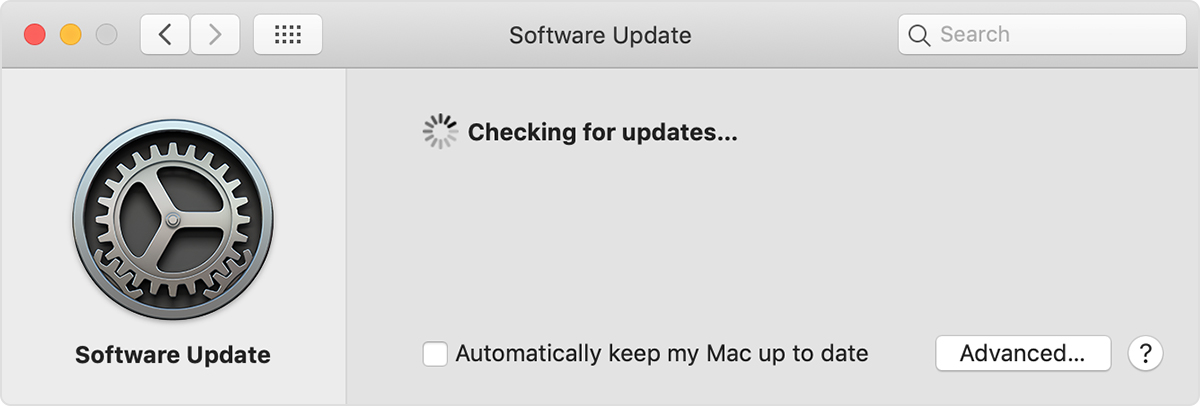
Task: Enable Automatically keep my Mac up to date
Action: tap(435, 354)
